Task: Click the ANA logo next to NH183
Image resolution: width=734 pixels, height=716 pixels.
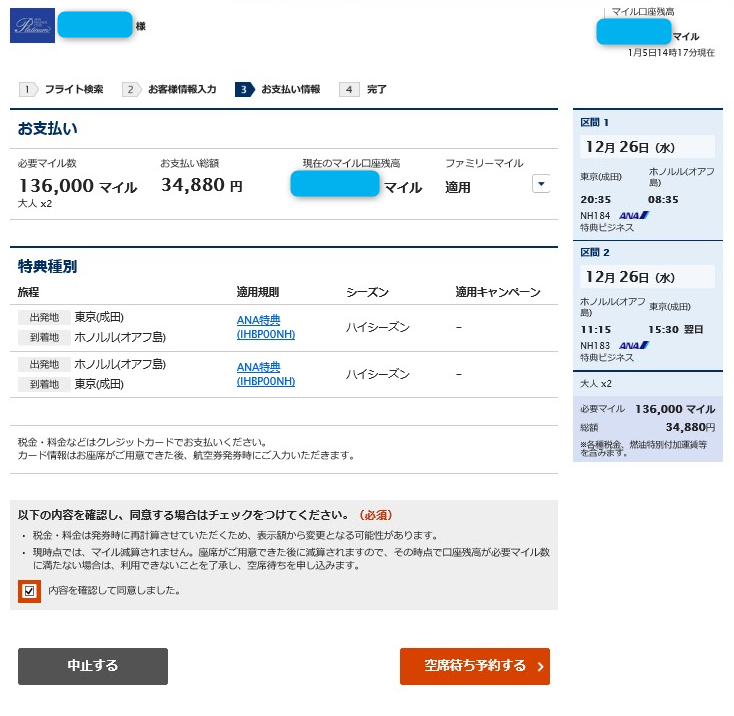Action: tap(634, 345)
